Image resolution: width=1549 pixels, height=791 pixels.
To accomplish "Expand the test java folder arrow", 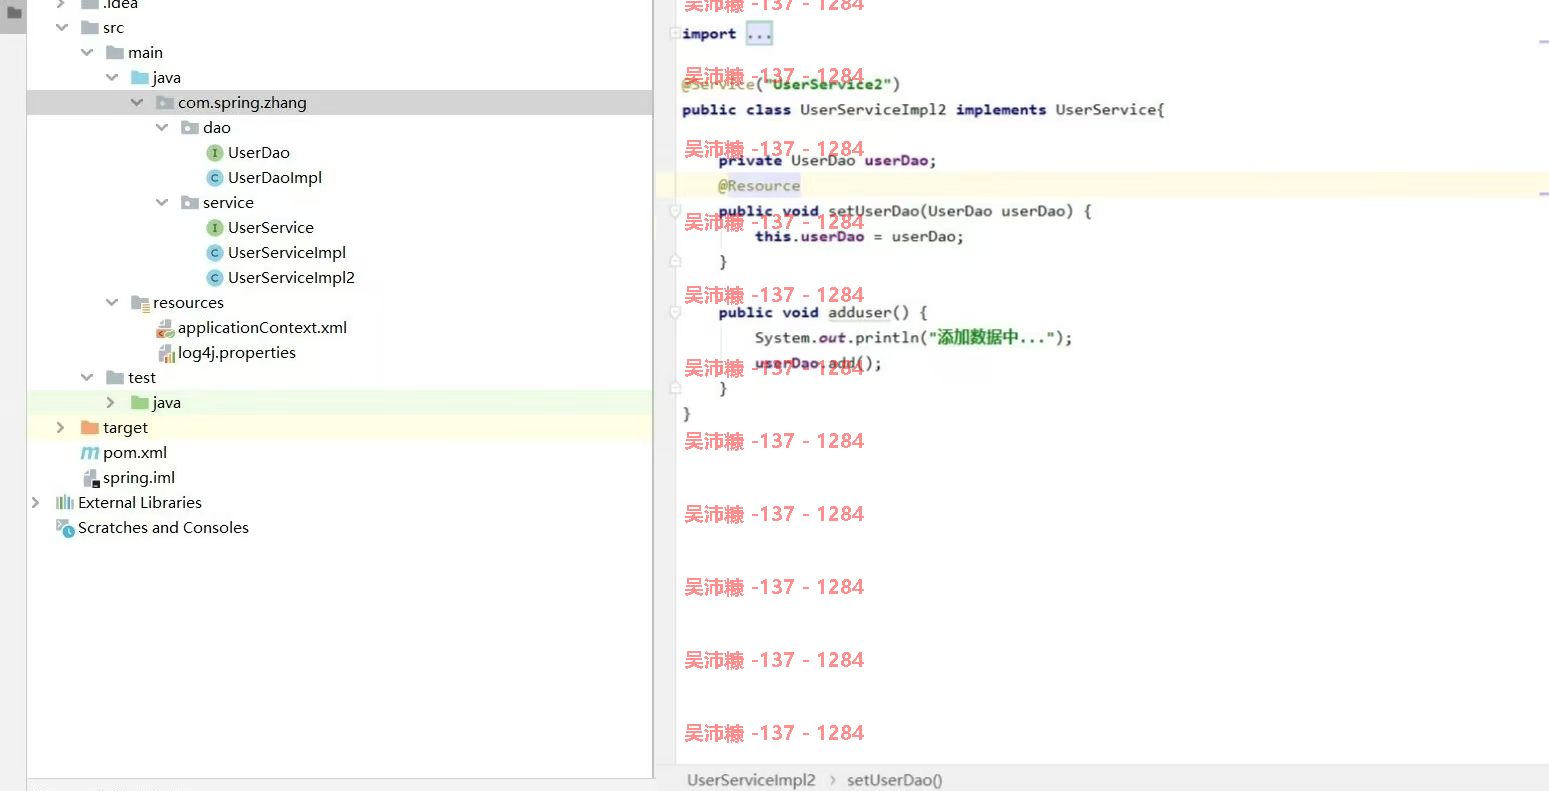I will [x=111, y=403].
